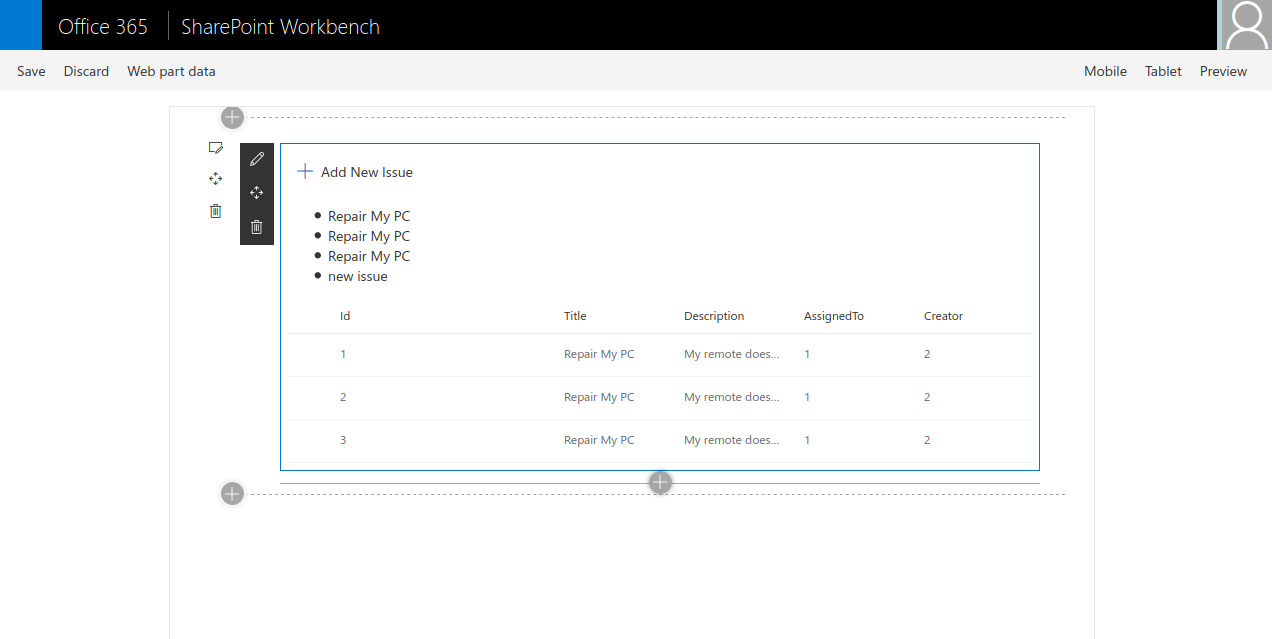This screenshot has height=639, width=1272.
Task: Click the Title cell in row Id 2
Action: [599, 397]
